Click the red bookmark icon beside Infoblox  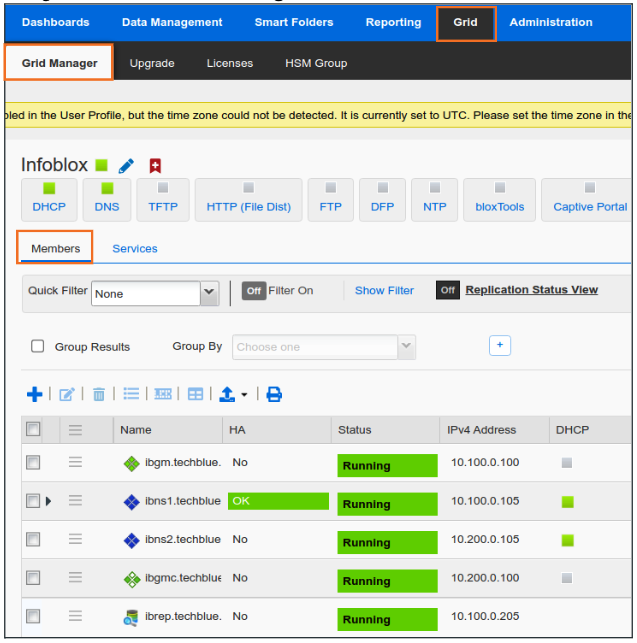point(155,166)
